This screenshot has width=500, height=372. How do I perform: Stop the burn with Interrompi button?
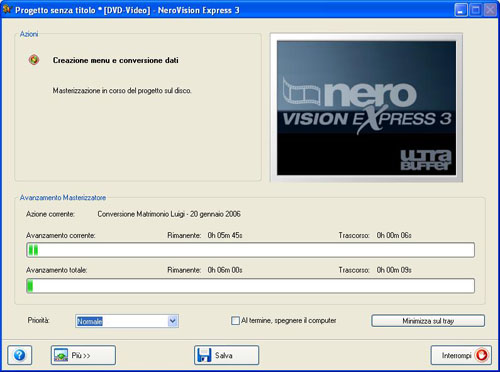coord(461,355)
